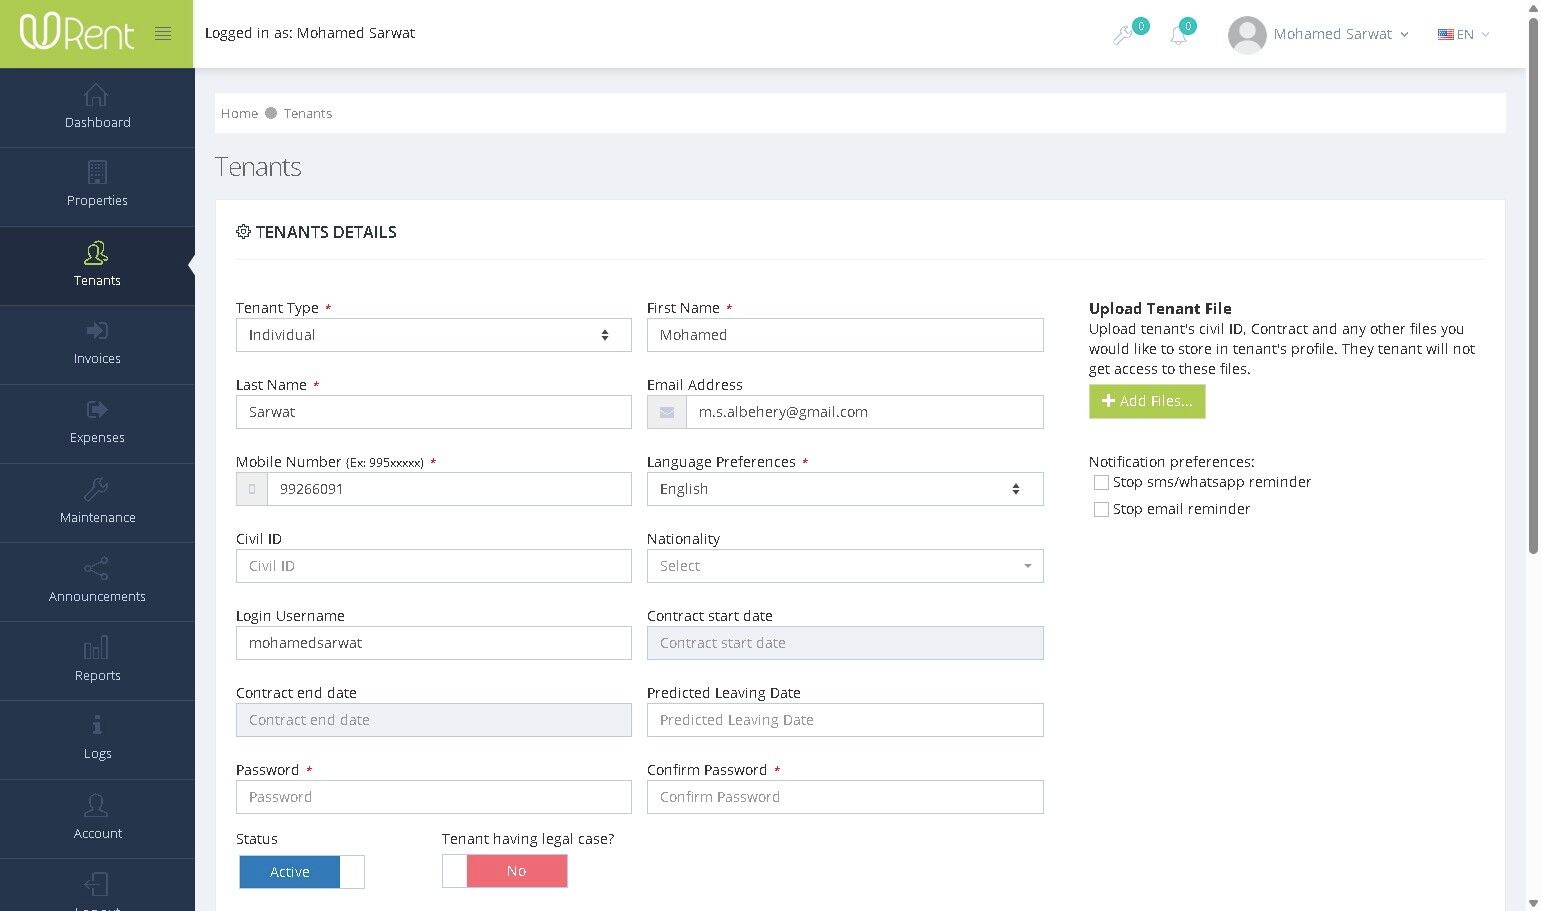Toggle the Active status switch
Viewport: 1541px width, 911px height.
[301, 872]
